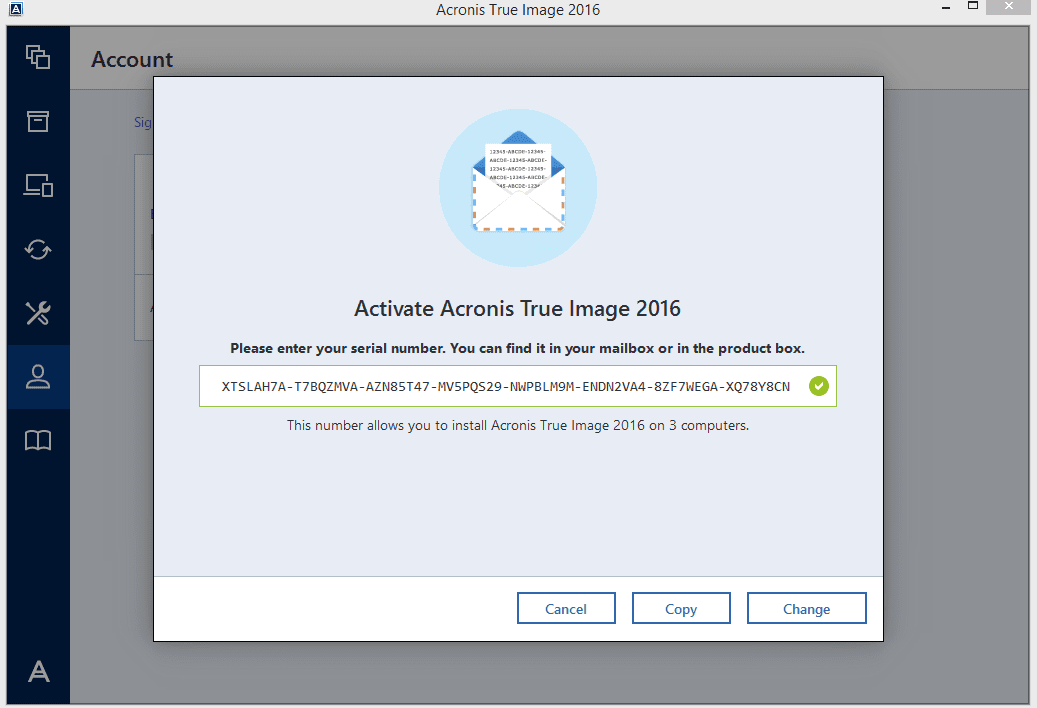This screenshot has width=1038, height=708.
Task: Minimize the Acronis True Image window
Action: (x=944, y=6)
